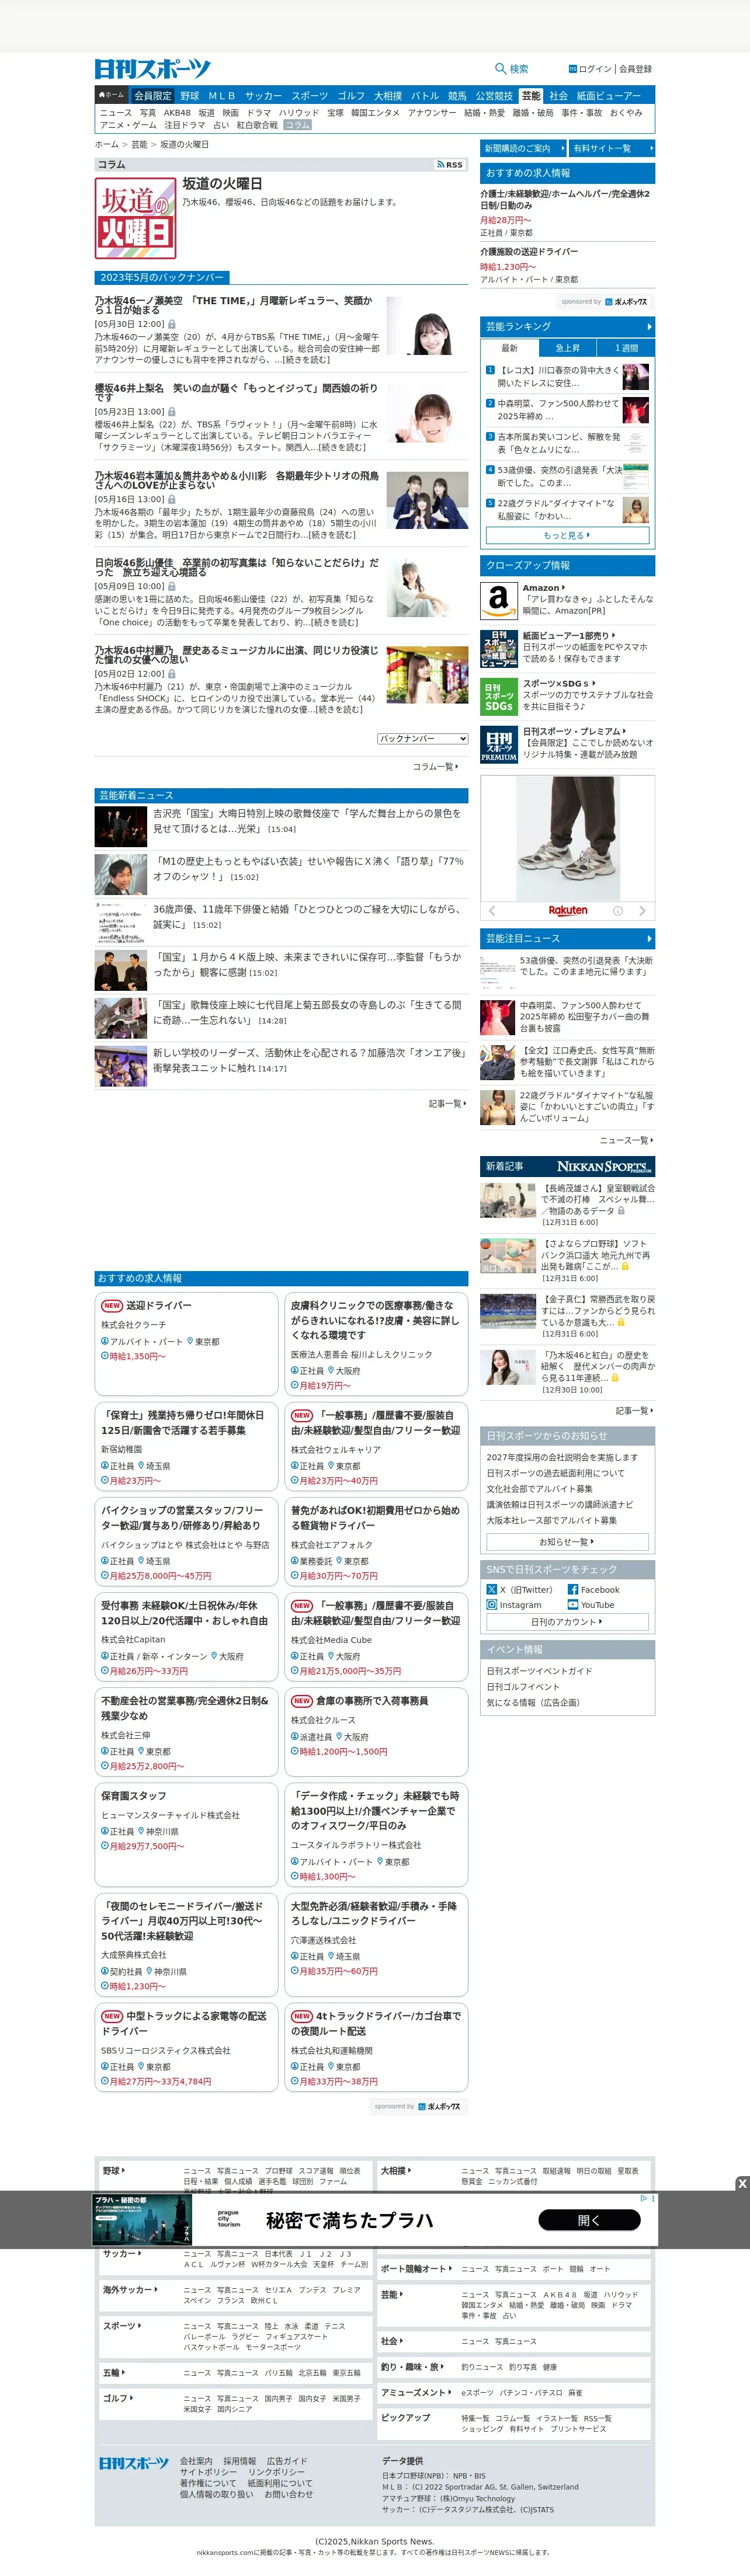Viewport: 750px width, 2576px height.
Task: Close the bottom Praha banner ad
Action: point(742,2183)
